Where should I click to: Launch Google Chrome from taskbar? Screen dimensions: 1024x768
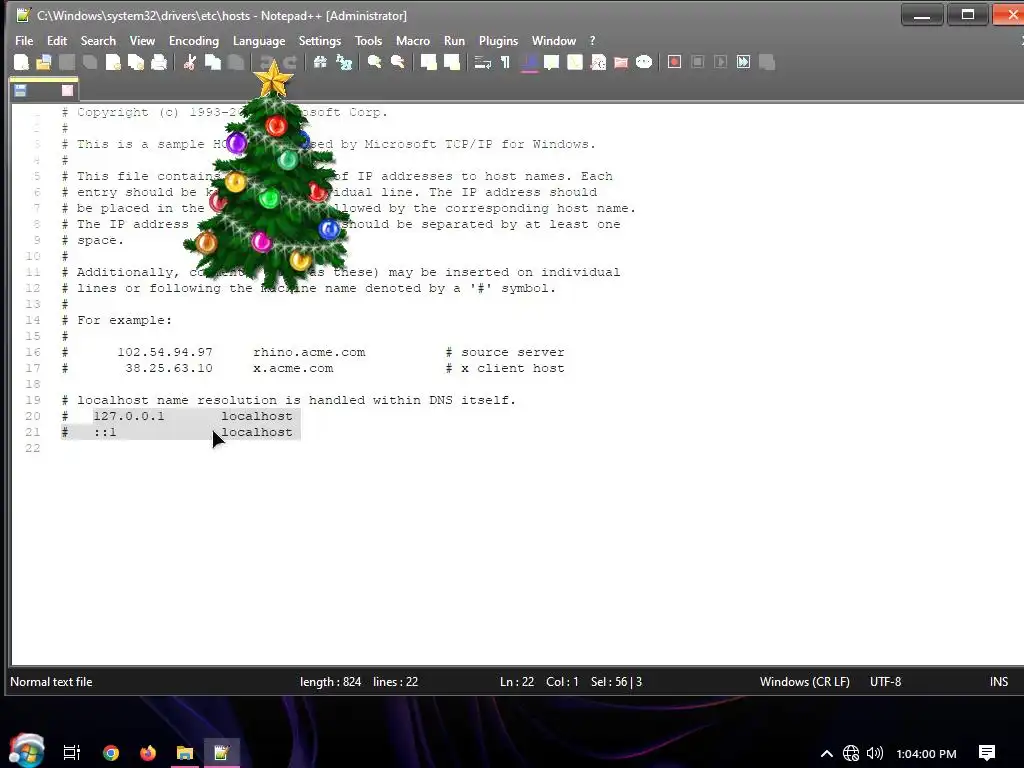(111, 753)
